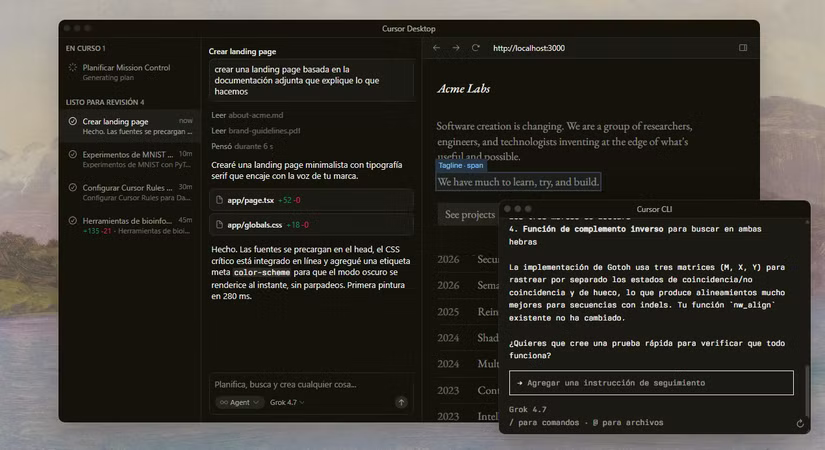Open the Agent mode dropdown

[239, 402]
